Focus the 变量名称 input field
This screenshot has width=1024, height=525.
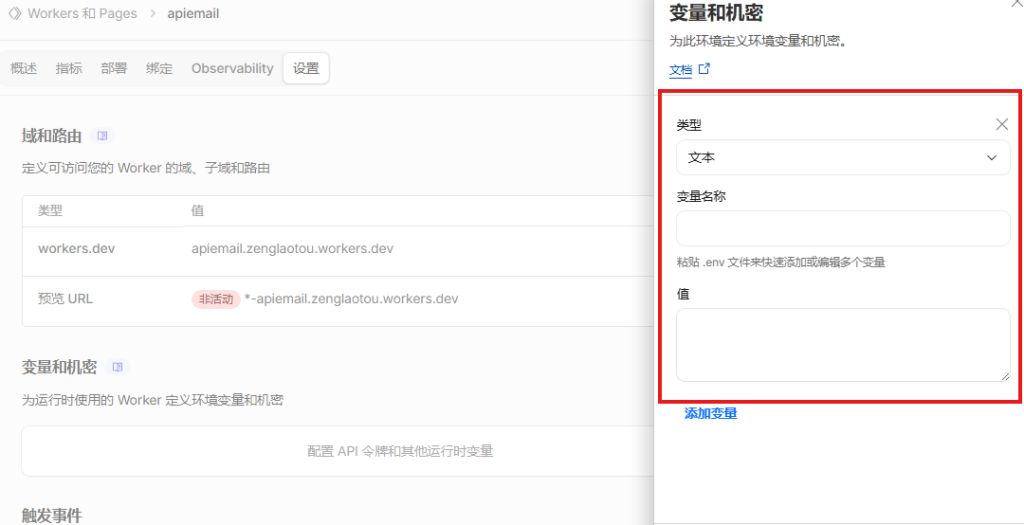tap(843, 228)
